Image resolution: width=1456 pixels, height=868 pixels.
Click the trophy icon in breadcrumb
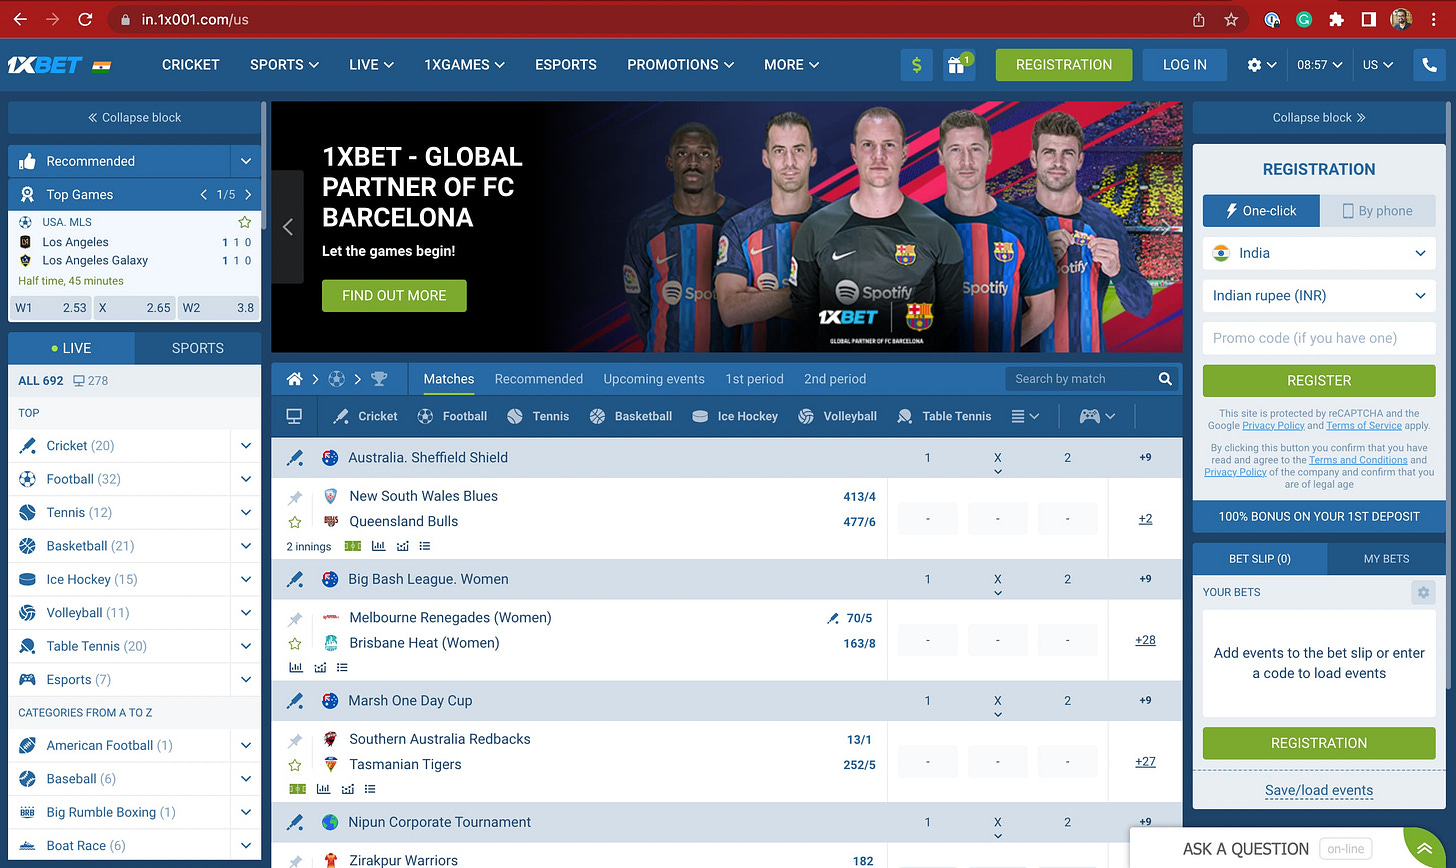coord(379,379)
